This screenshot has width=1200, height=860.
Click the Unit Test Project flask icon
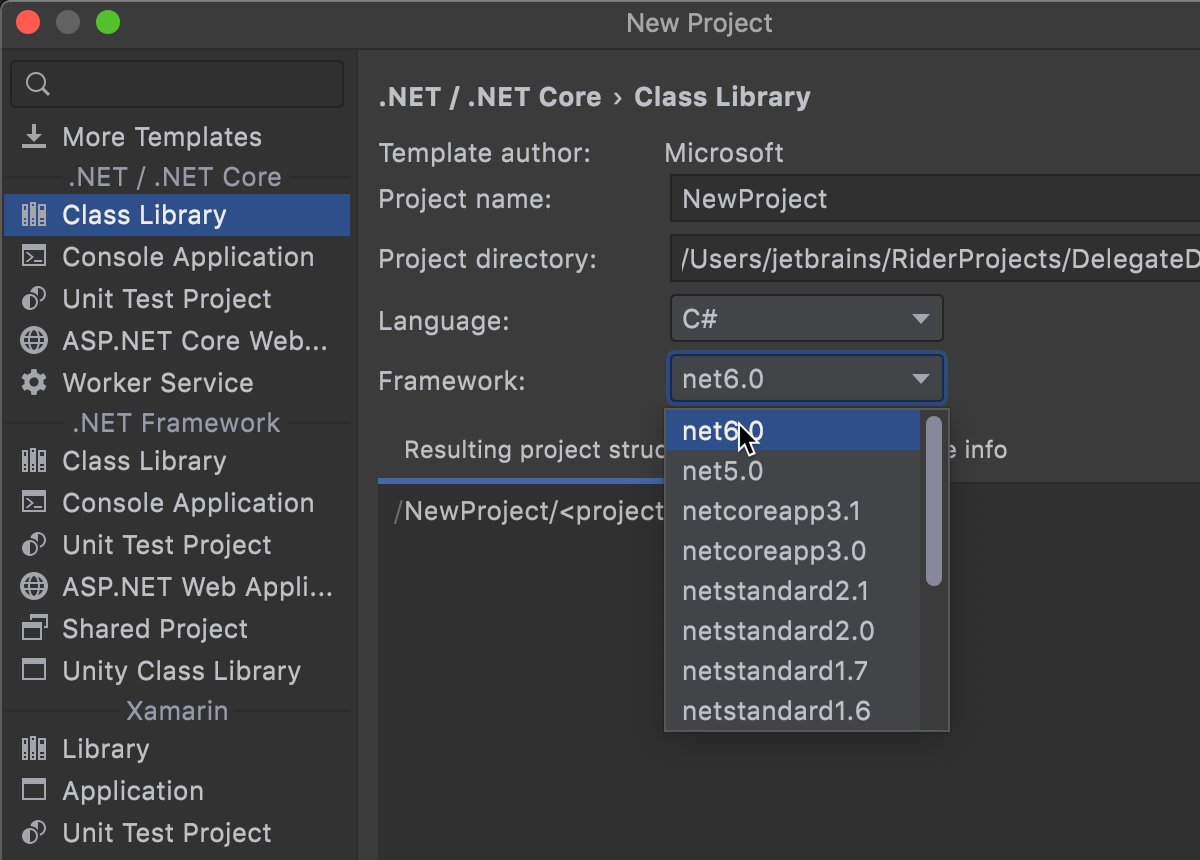pos(36,298)
